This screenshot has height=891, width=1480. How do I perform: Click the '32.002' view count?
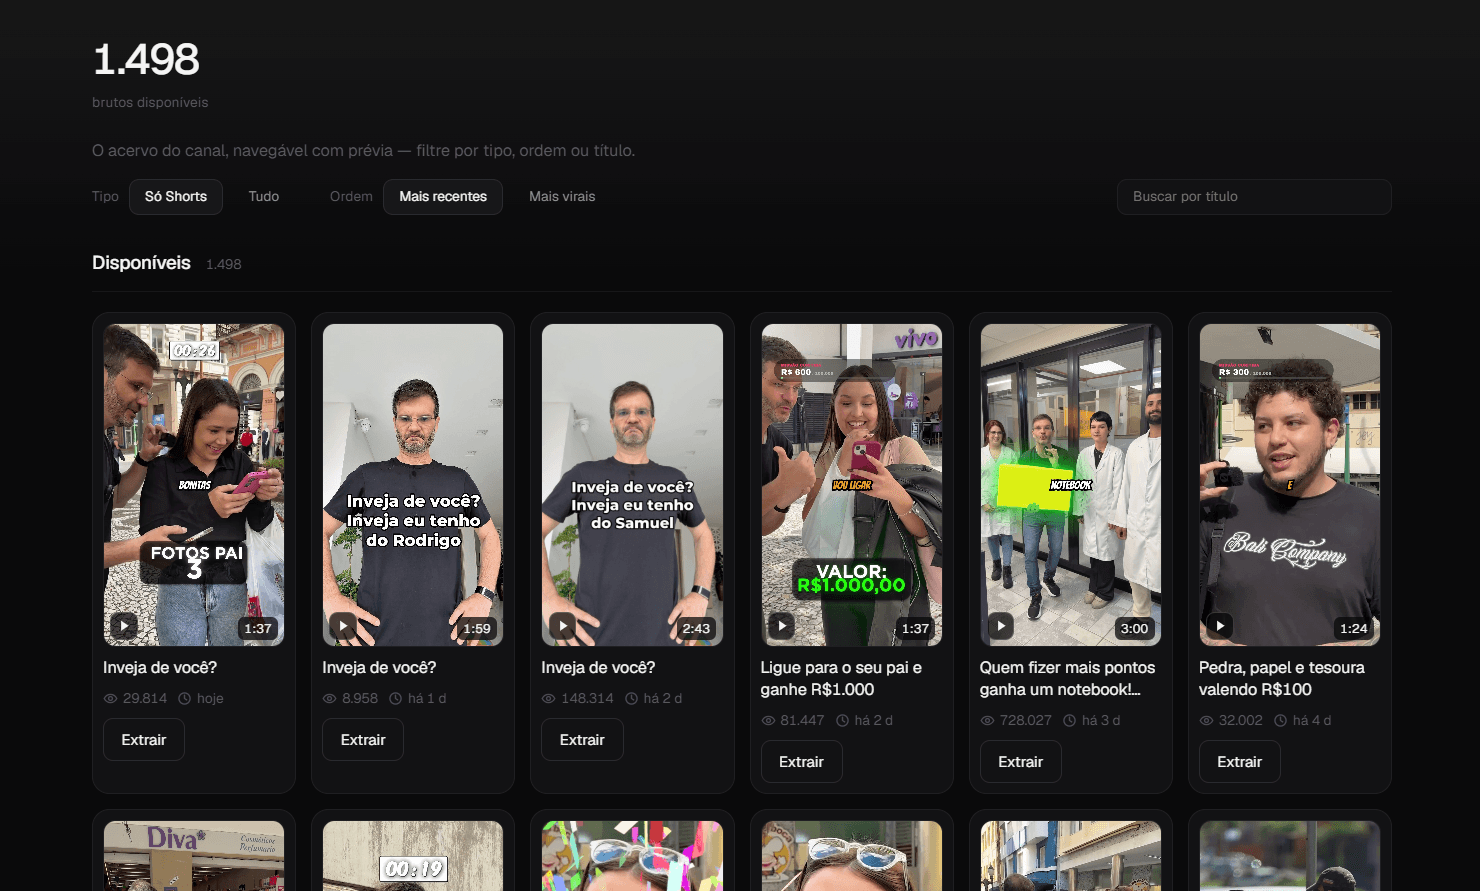point(1241,720)
